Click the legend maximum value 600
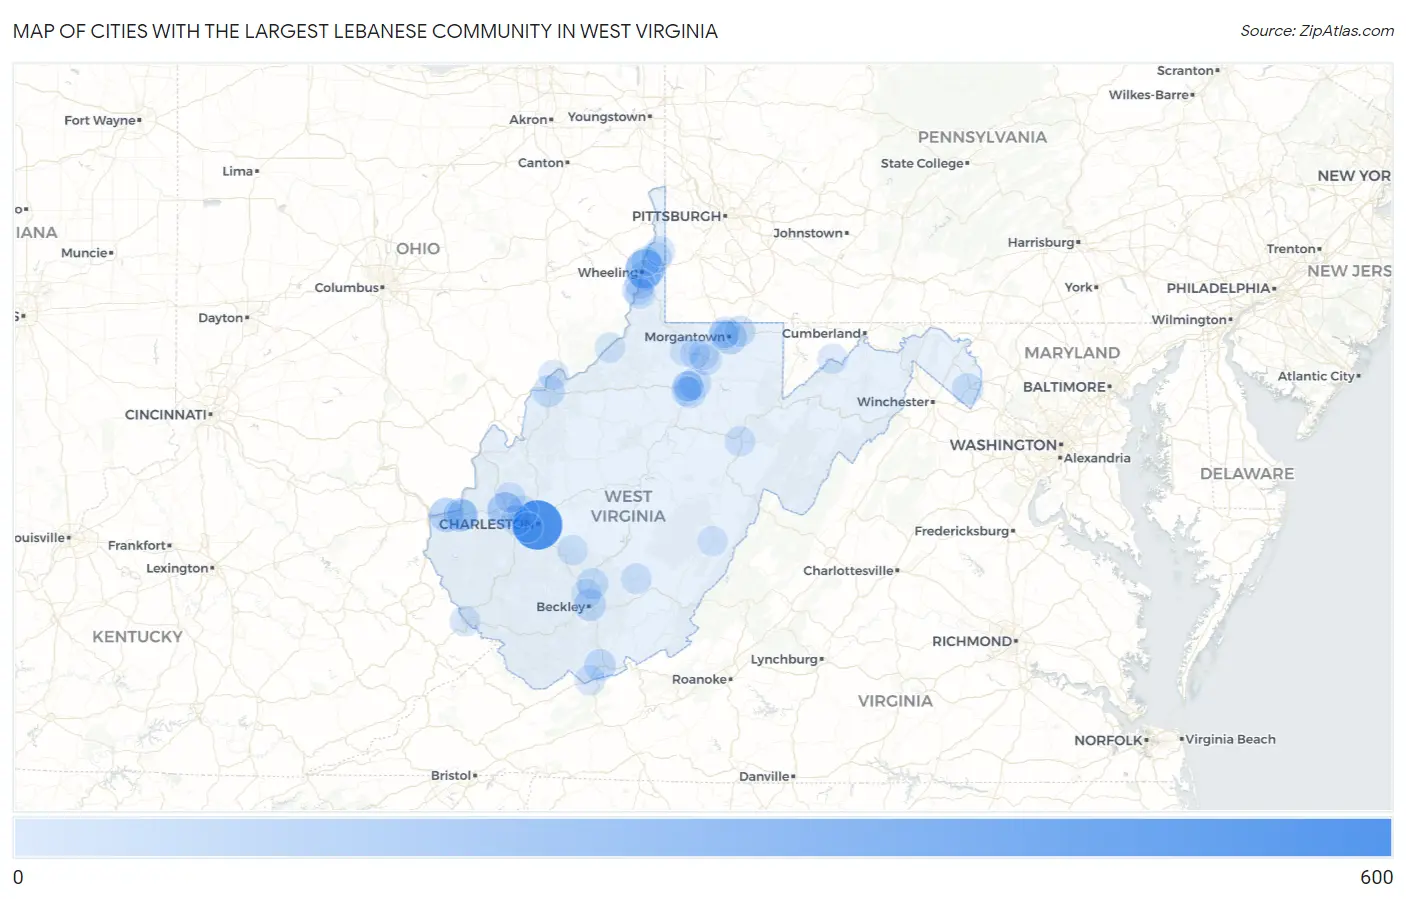 1376,877
